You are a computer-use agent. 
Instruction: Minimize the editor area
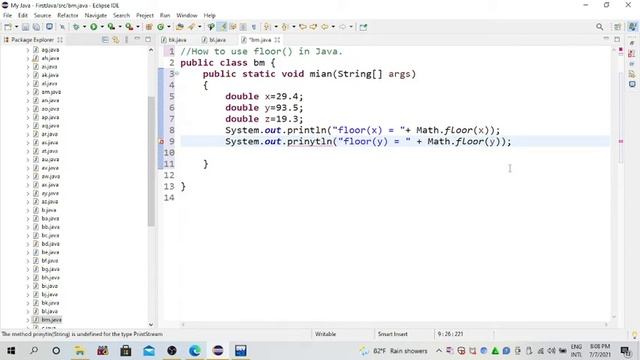click(x=606, y=39)
